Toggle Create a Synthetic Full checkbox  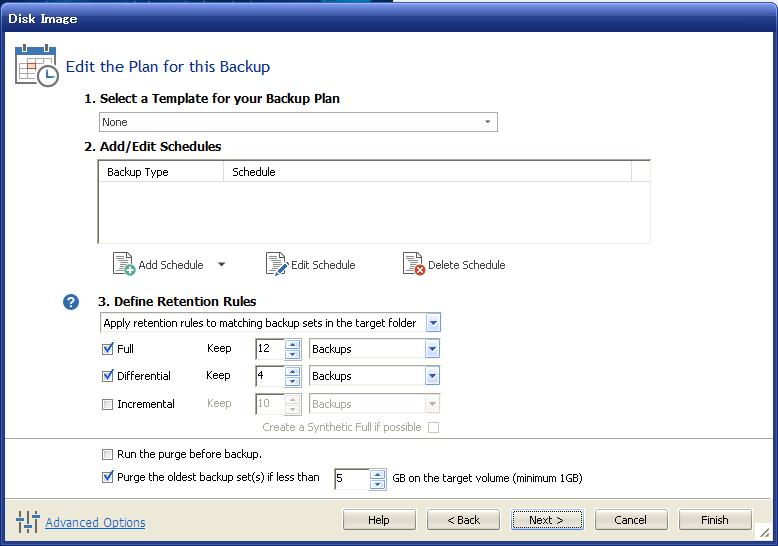[x=433, y=427]
